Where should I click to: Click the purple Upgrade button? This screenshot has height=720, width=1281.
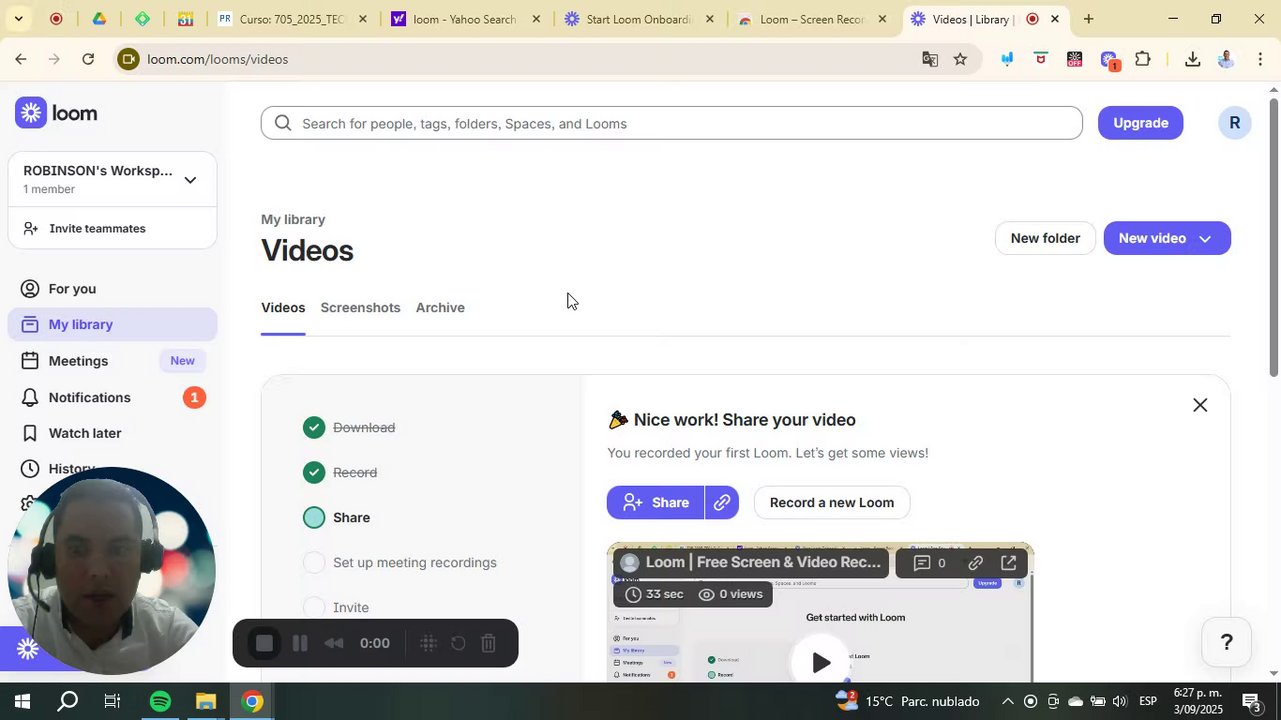(1140, 123)
